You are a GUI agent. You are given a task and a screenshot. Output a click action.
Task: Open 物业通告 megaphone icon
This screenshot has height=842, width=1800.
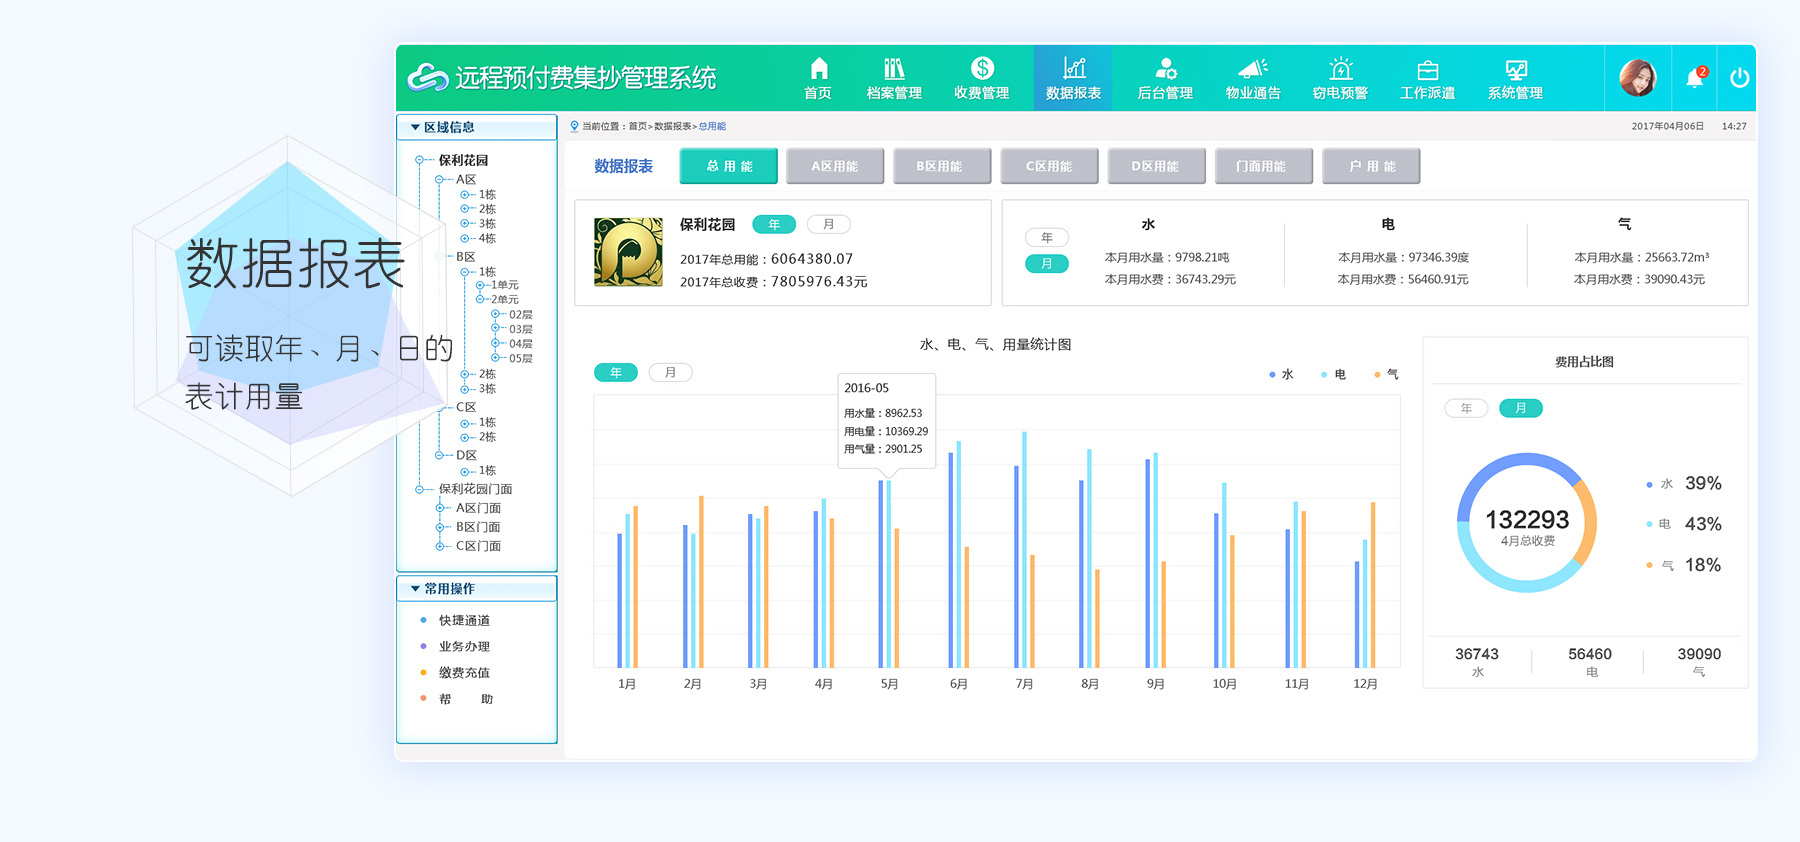[x=1252, y=69]
